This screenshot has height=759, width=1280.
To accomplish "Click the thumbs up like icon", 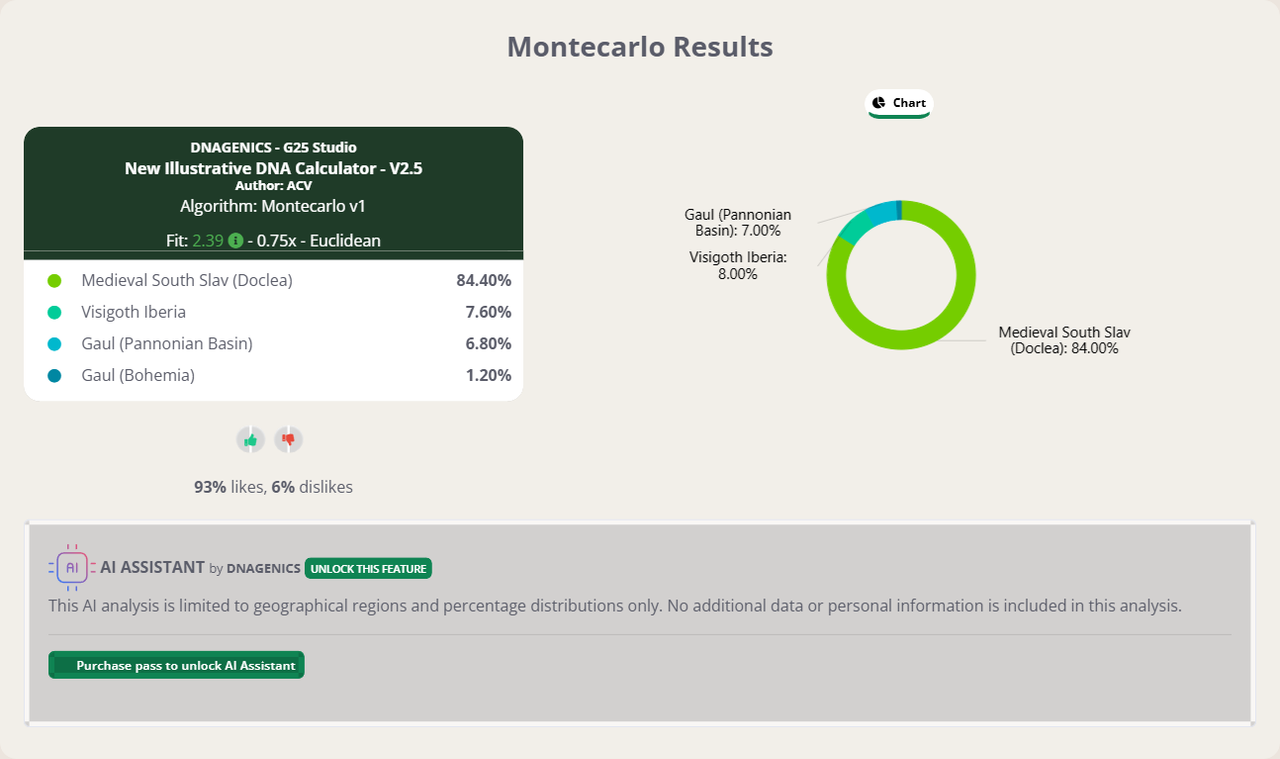I will 250,439.
